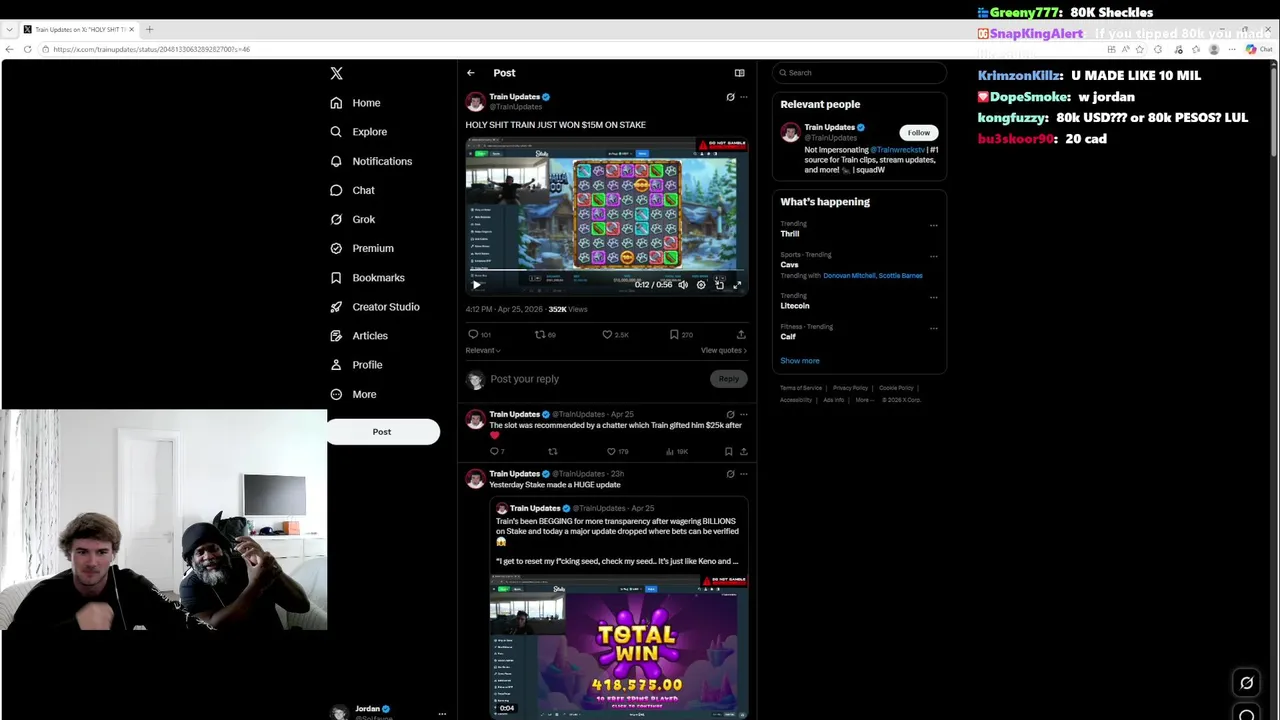Click the X search box

click(x=859, y=73)
